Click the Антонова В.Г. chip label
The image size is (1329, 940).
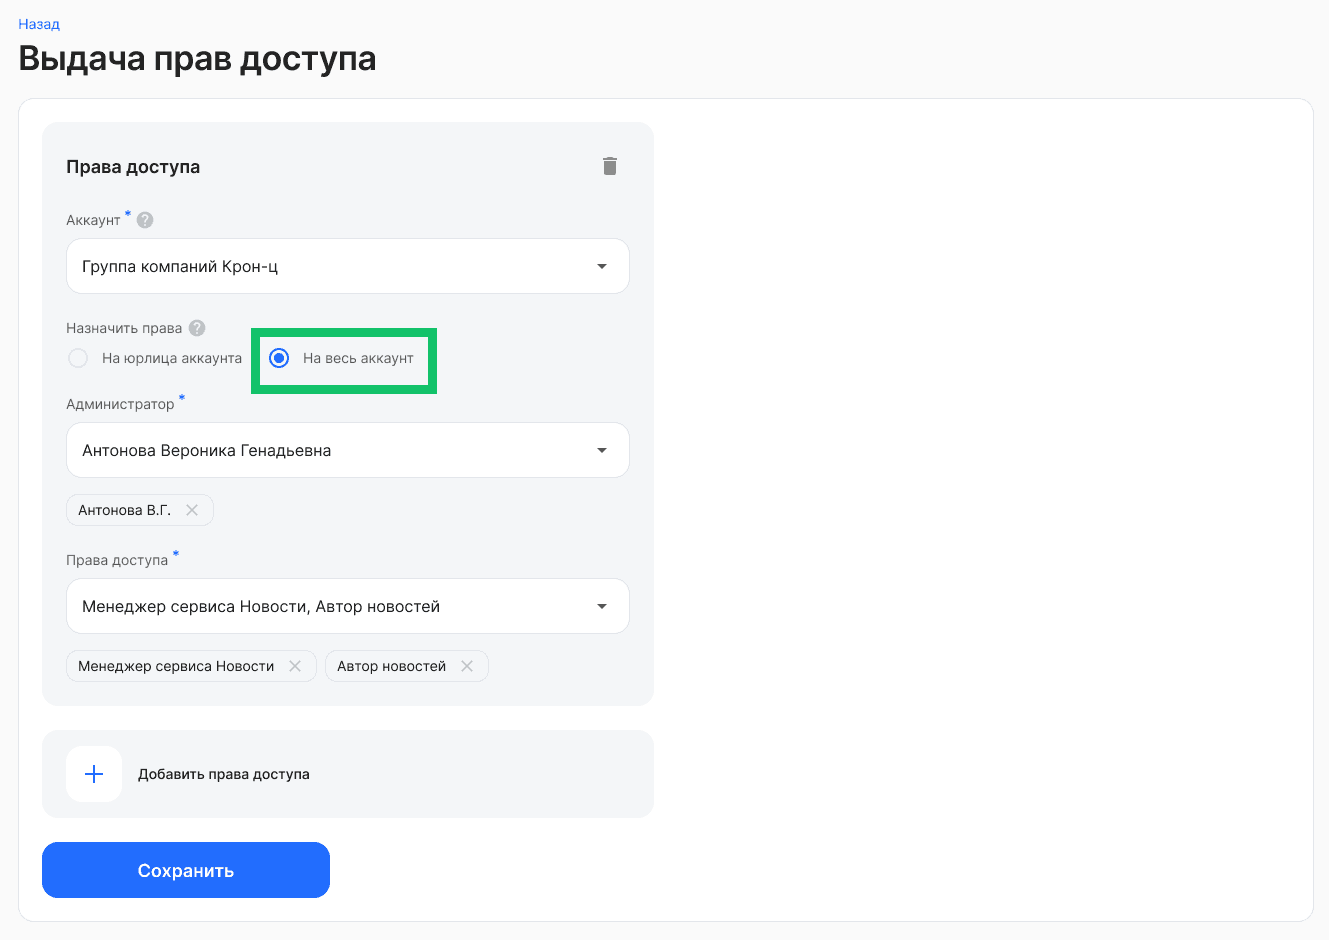click(122, 510)
